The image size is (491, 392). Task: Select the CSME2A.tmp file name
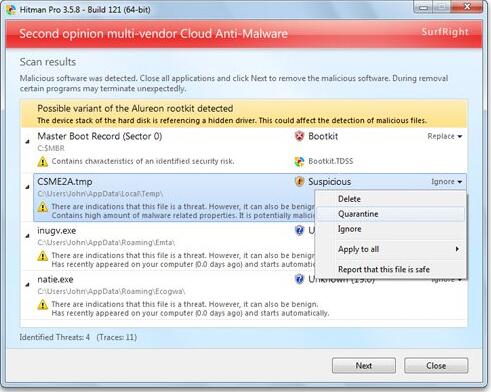65,182
